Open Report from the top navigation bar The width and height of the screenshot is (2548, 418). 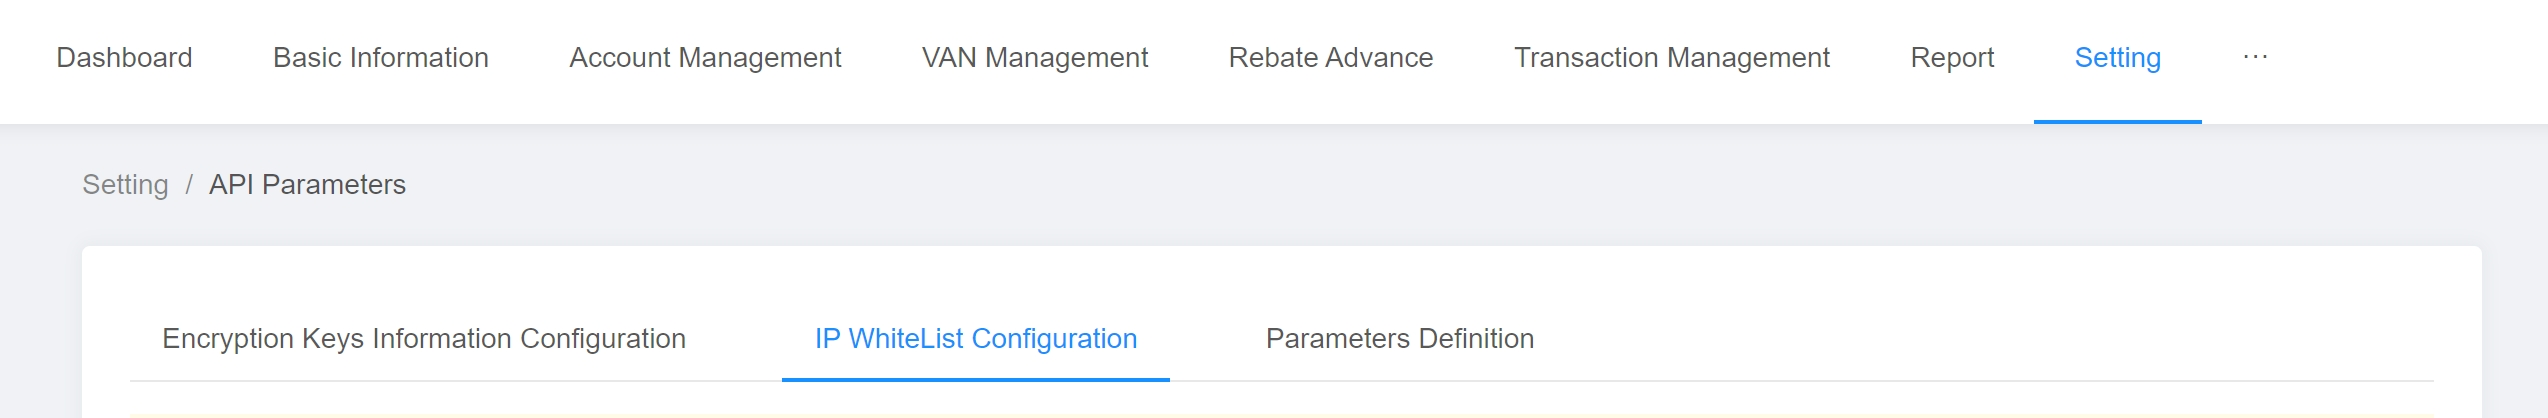[x=1951, y=57]
